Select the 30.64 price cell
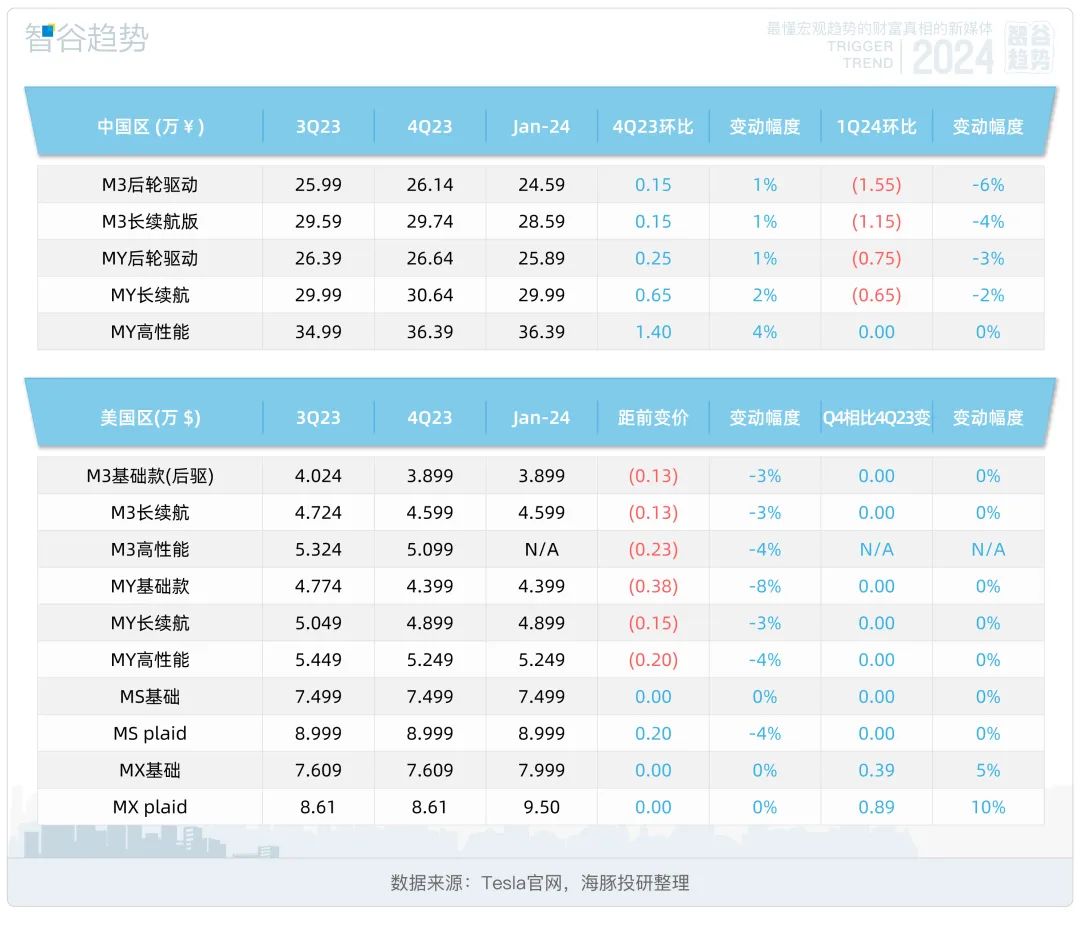The image size is (1080, 932). 430,295
